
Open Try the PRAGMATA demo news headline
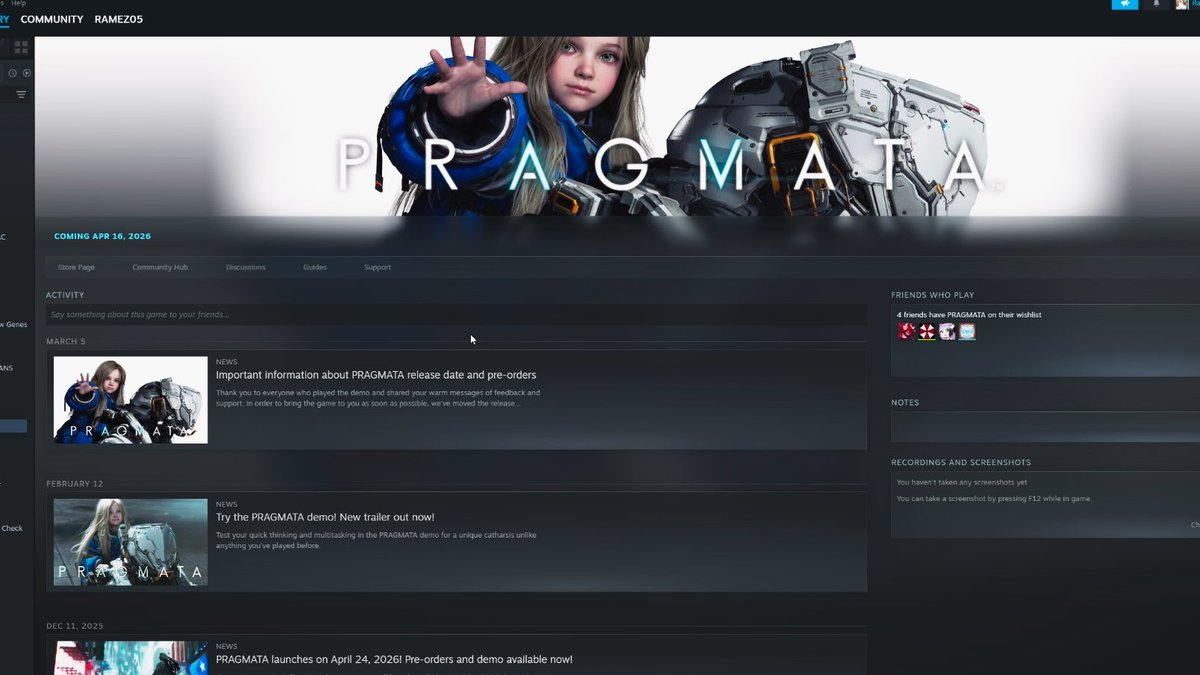pyautogui.click(x=325, y=517)
